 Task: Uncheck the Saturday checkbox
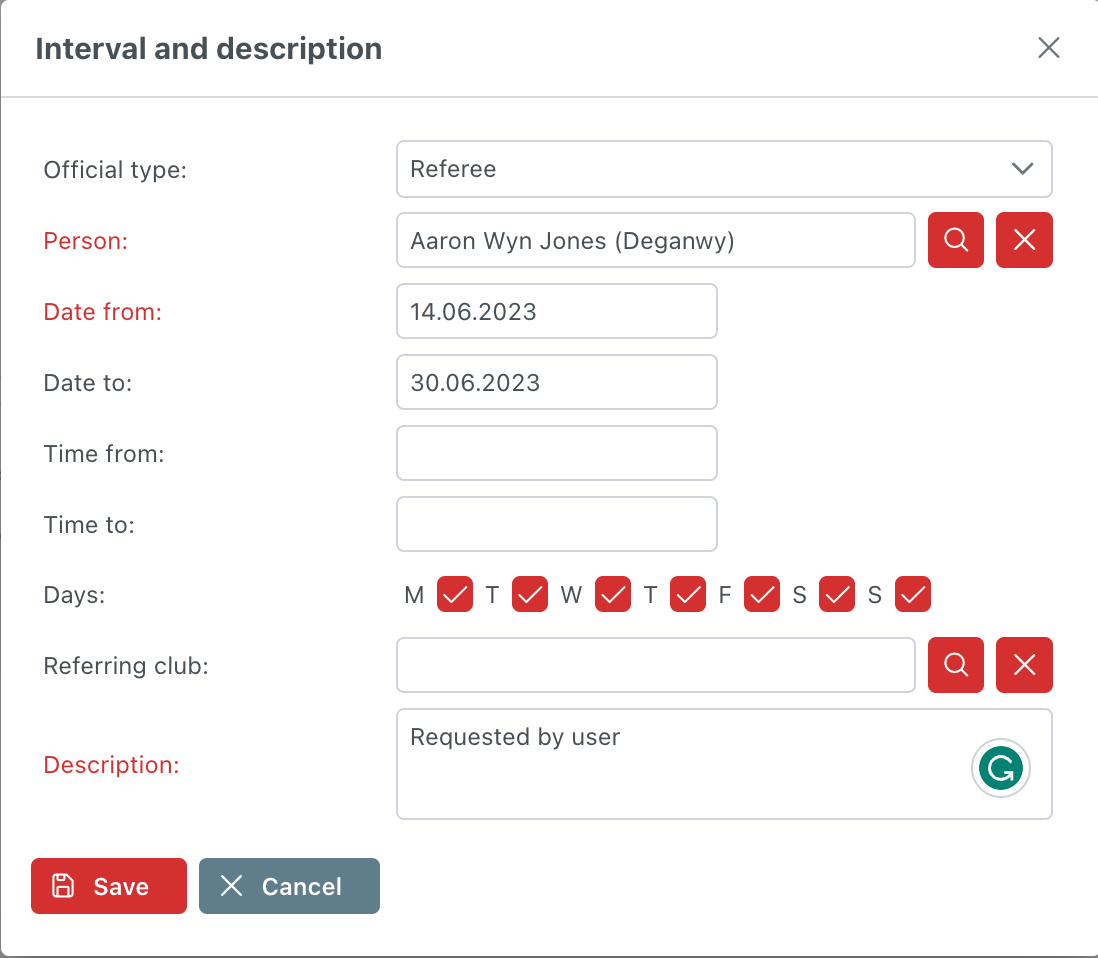[837, 595]
